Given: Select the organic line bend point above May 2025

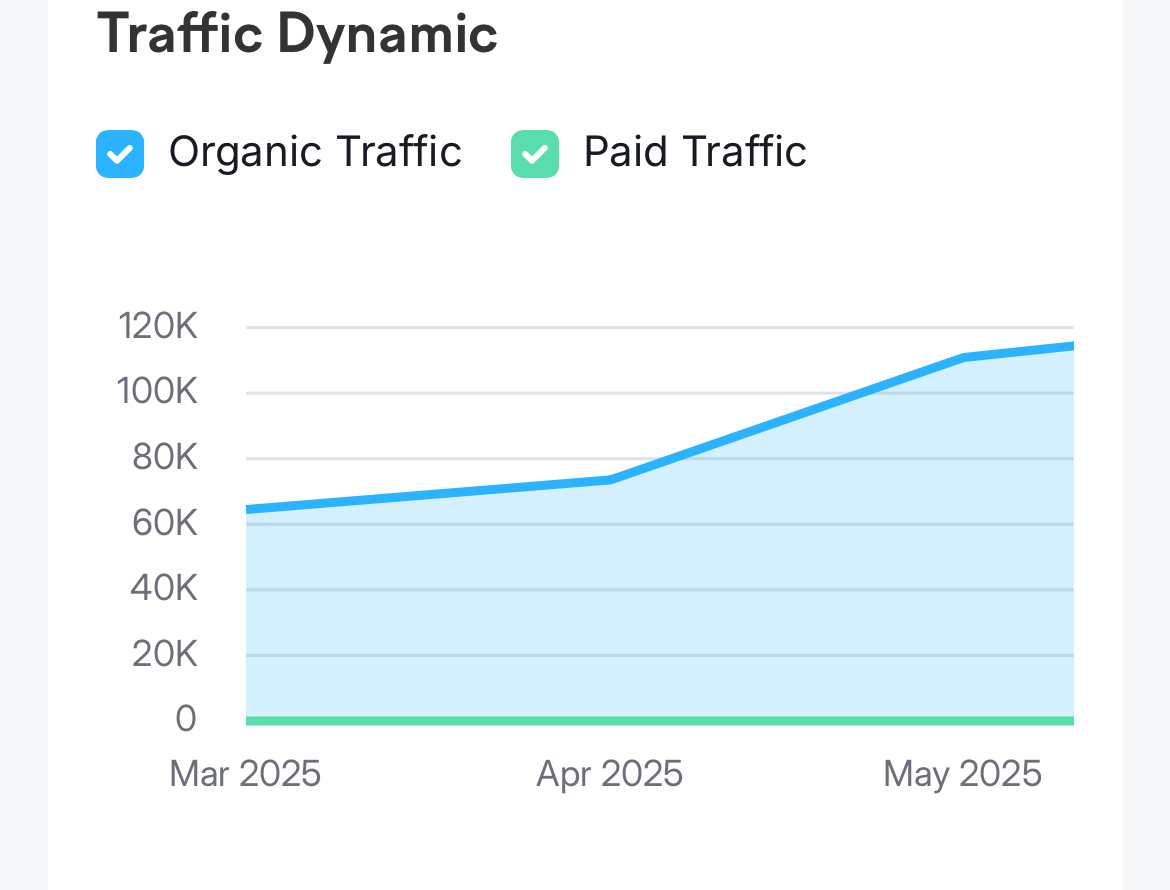Looking at the screenshot, I should (x=964, y=356).
